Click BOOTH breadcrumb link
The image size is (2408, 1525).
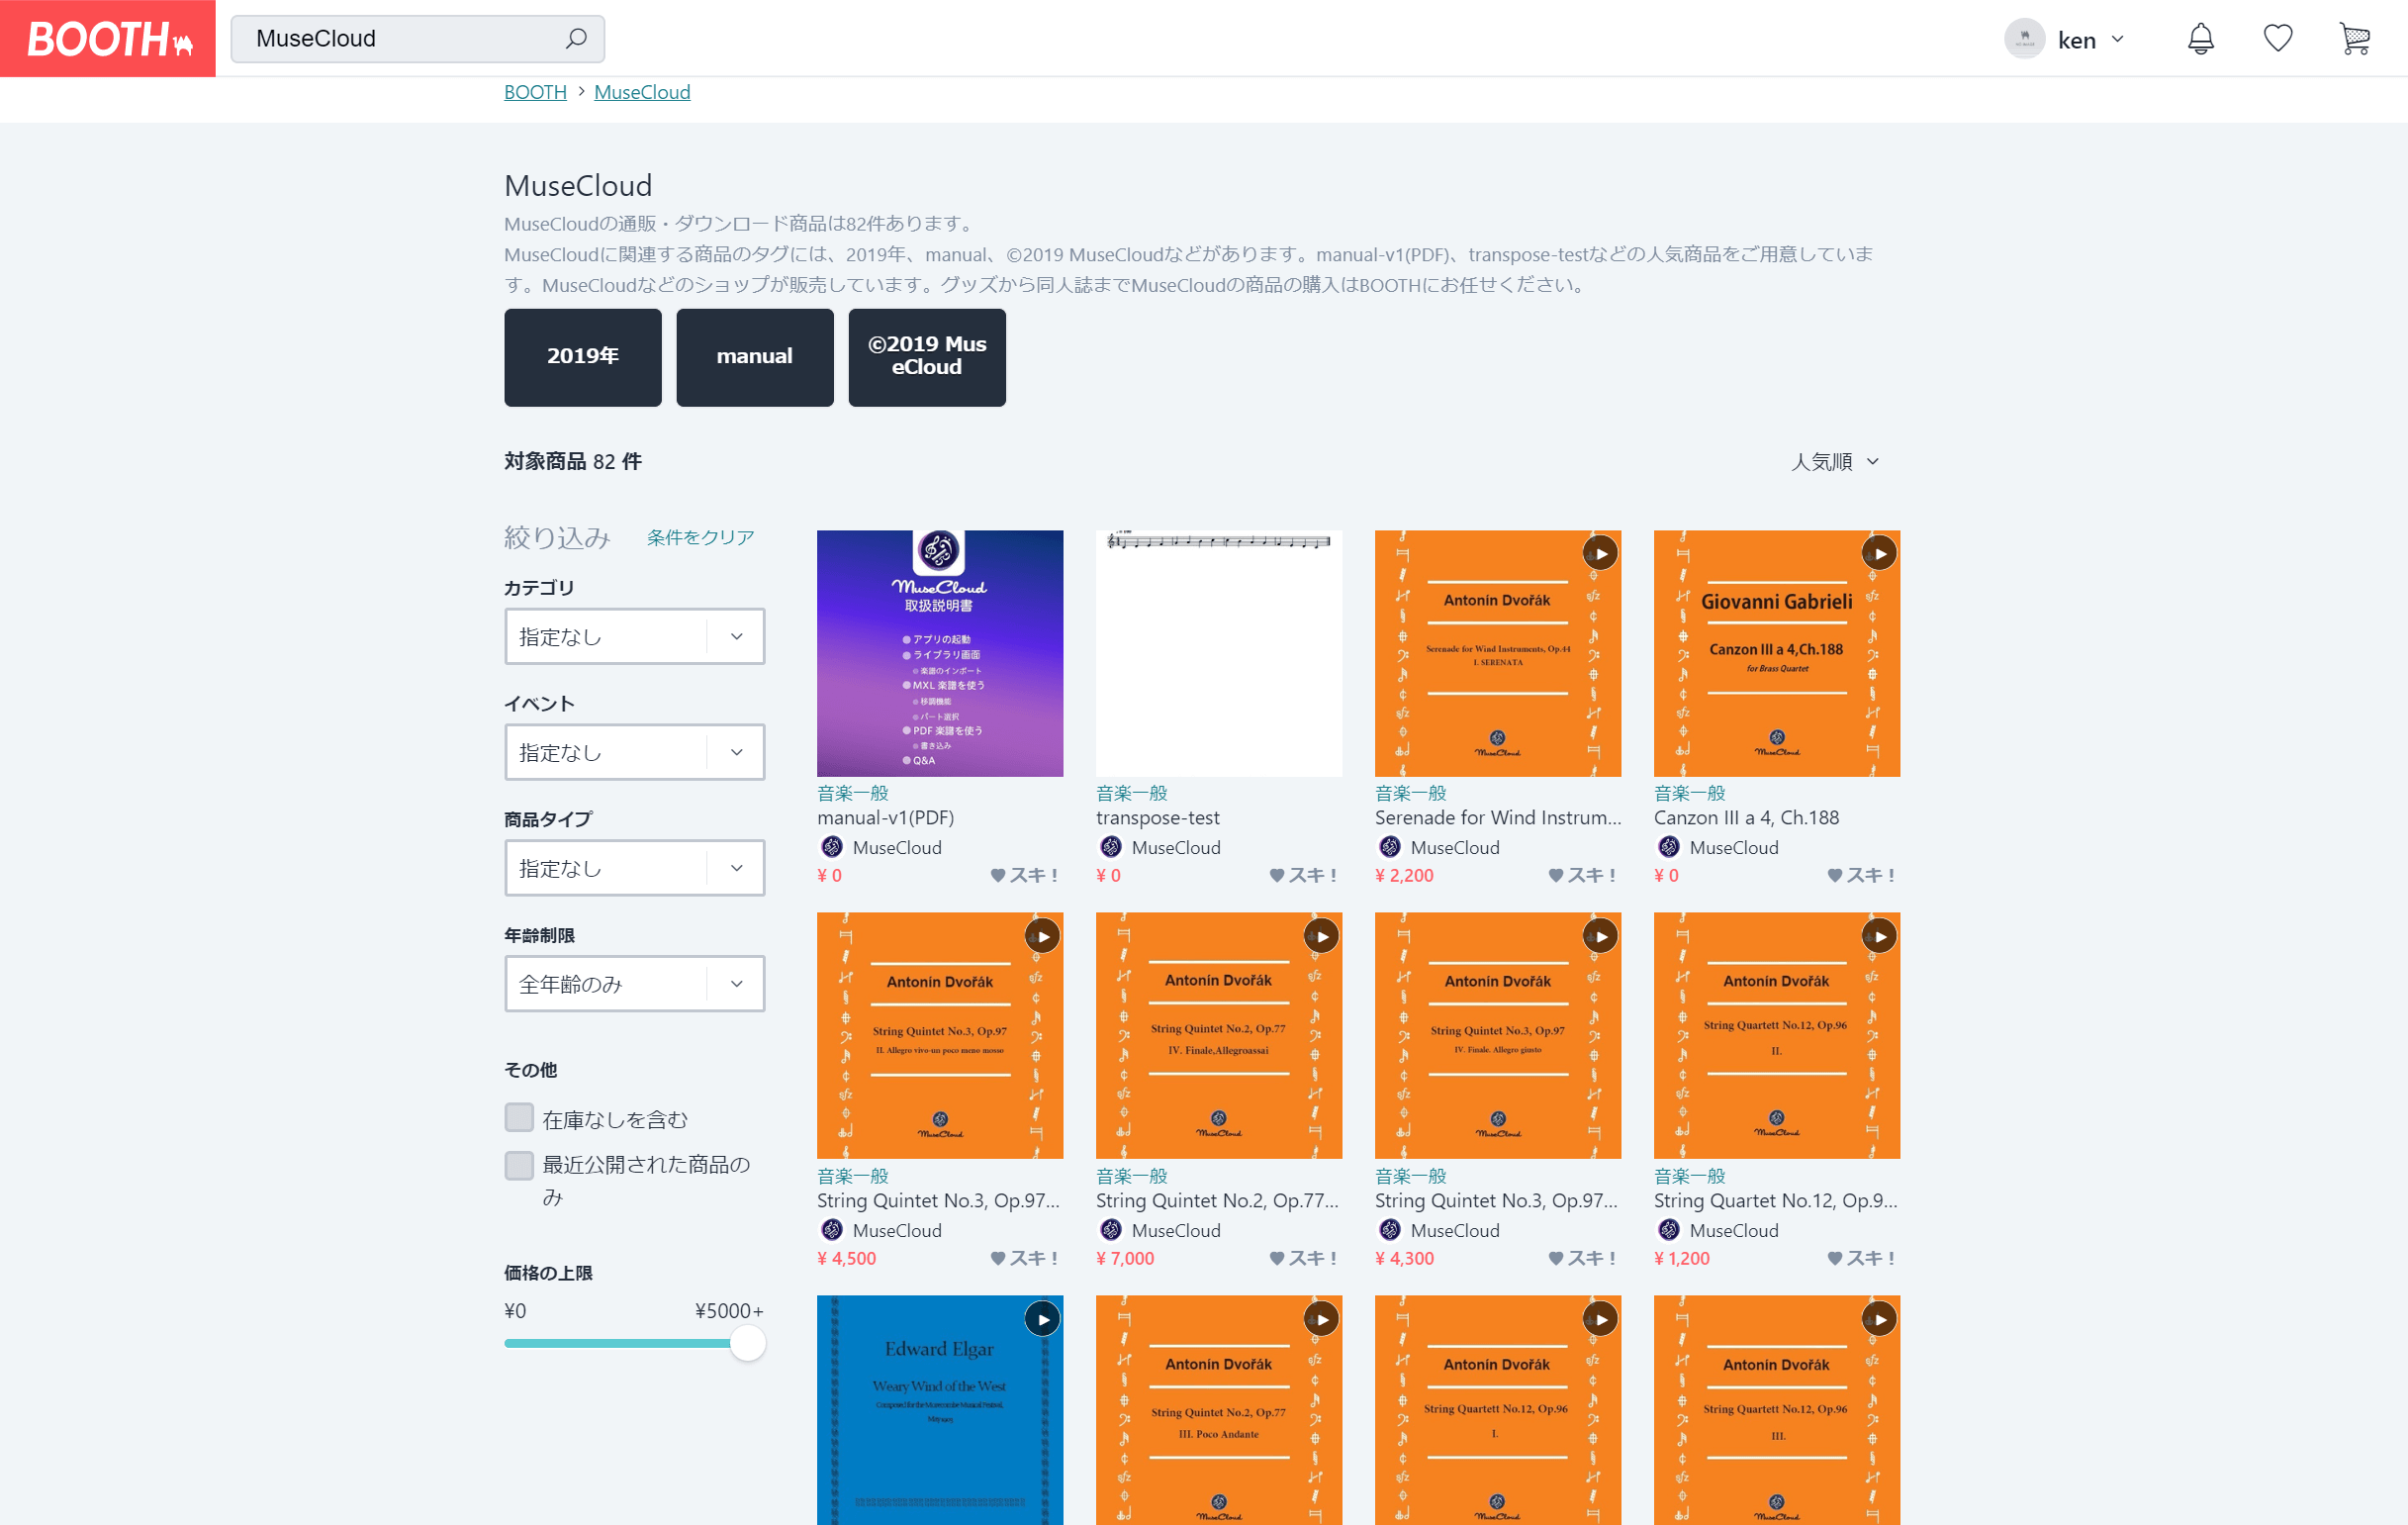(535, 92)
